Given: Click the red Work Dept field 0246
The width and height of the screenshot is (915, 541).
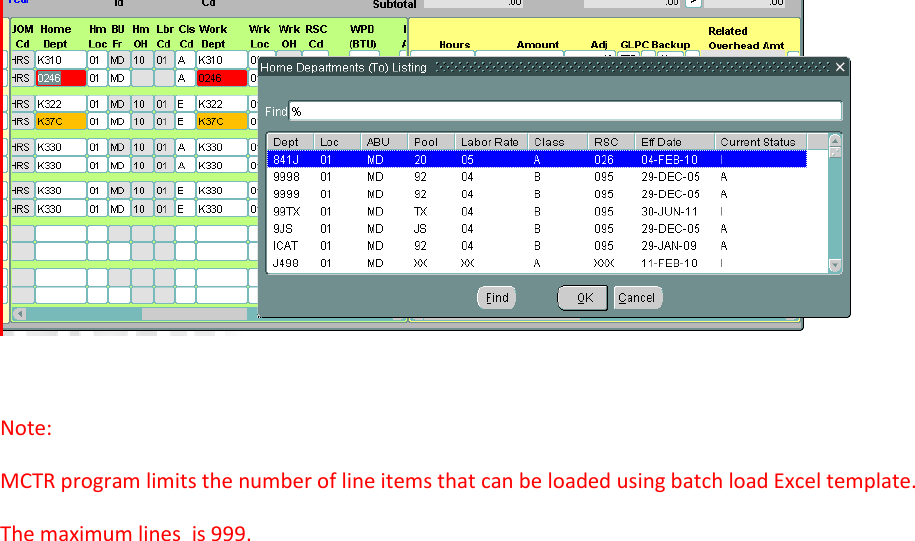Looking at the screenshot, I should (x=222, y=78).
